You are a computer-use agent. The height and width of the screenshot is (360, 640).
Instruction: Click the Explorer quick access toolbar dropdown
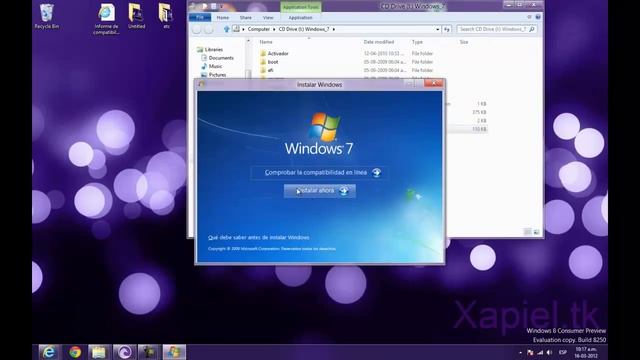[222, 7]
